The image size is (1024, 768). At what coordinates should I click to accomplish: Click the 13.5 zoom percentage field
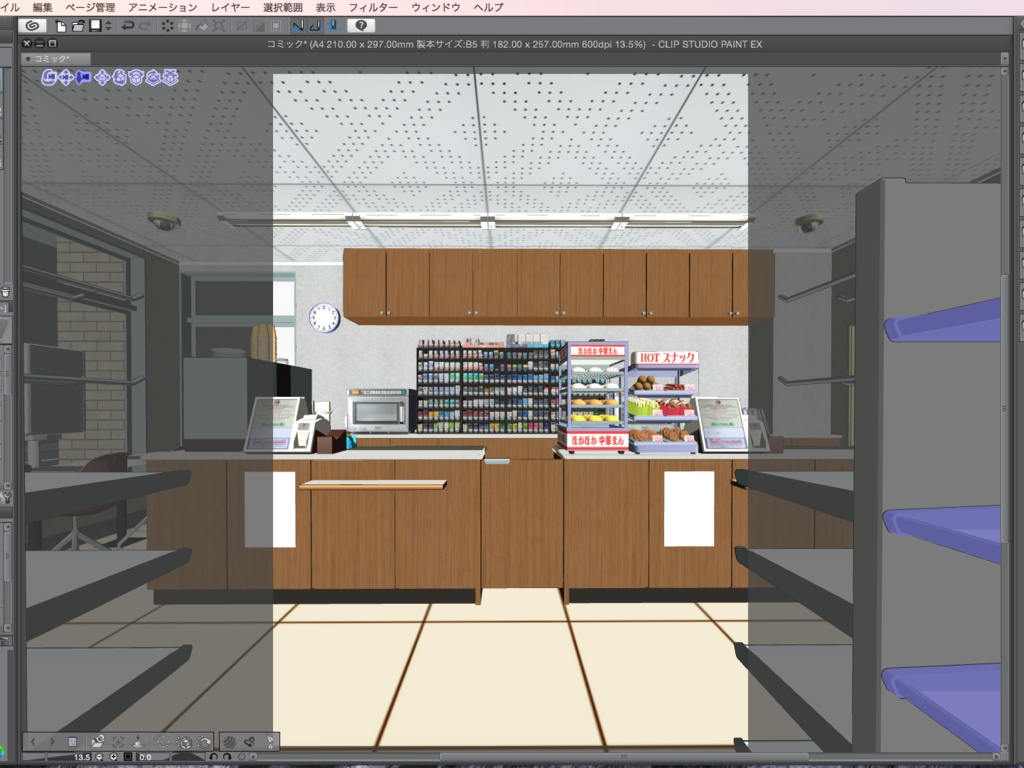pyautogui.click(x=82, y=757)
